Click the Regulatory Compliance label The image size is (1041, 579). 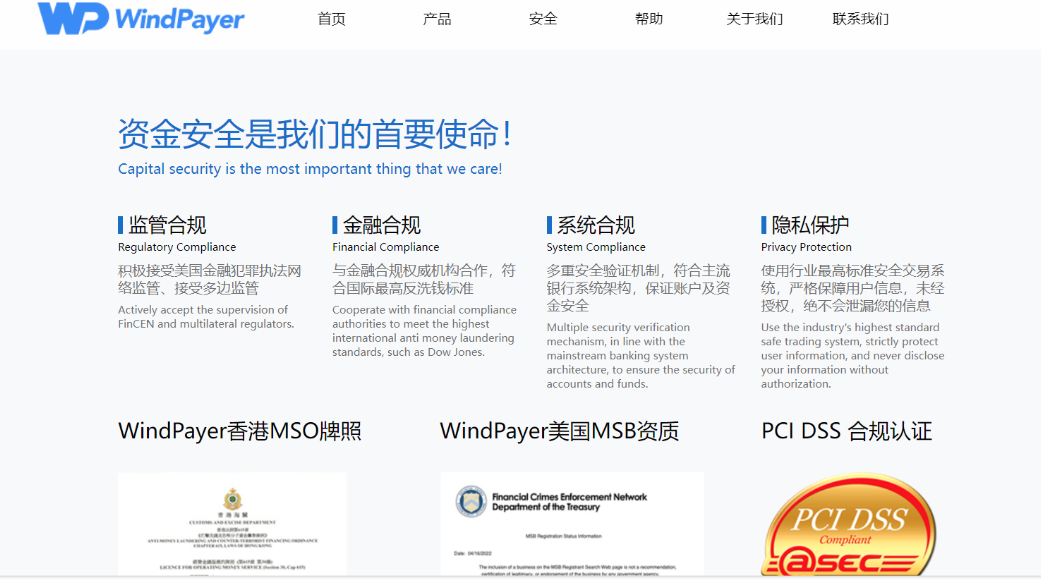177,247
